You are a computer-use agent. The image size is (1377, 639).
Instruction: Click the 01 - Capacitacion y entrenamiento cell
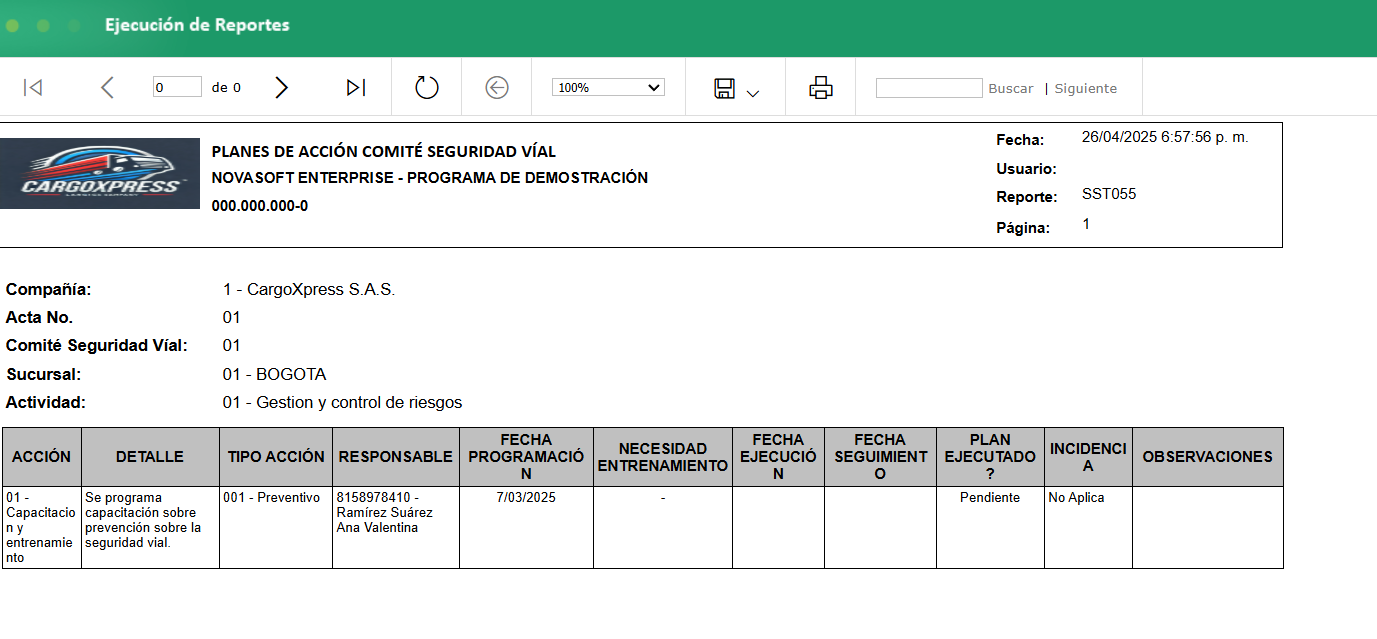(x=42, y=528)
